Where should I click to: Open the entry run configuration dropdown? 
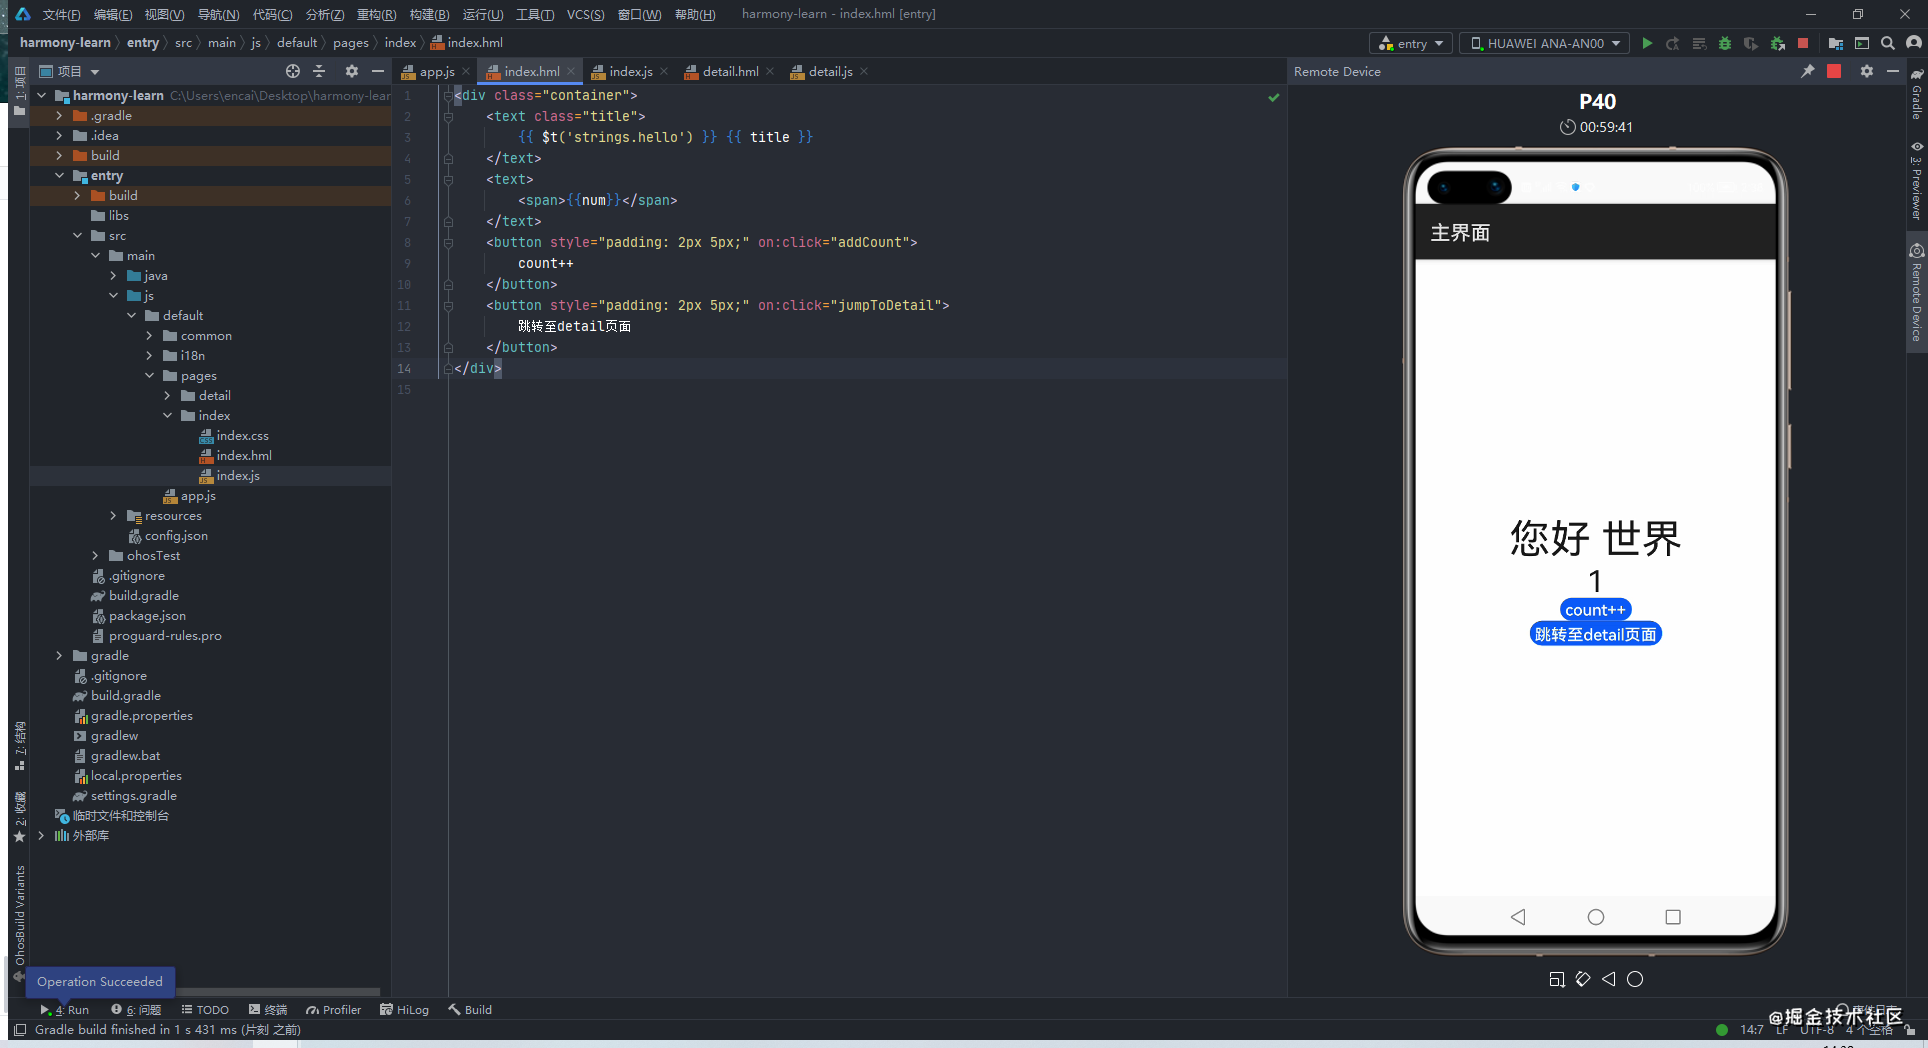1411,43
